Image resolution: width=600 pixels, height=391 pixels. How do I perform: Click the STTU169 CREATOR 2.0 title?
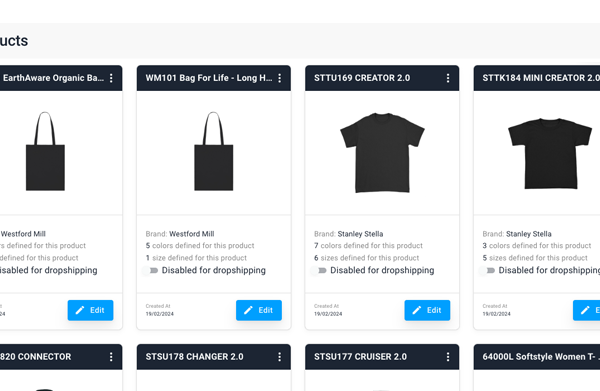(362, 78)
